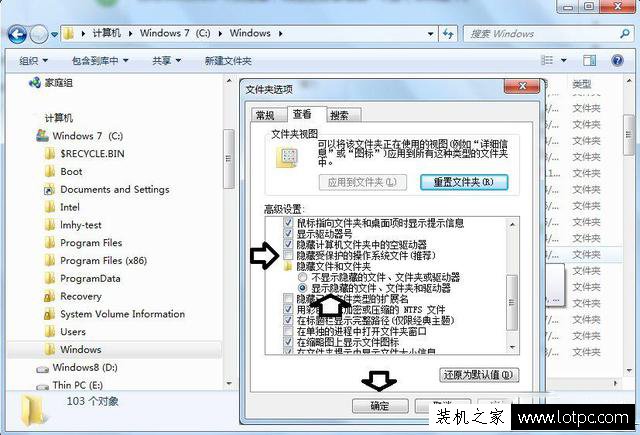The height and width of the screenshot is (435, 640).
Task: Click the advanced settings scrollbar thumb
Action: [x=512, y=302]
